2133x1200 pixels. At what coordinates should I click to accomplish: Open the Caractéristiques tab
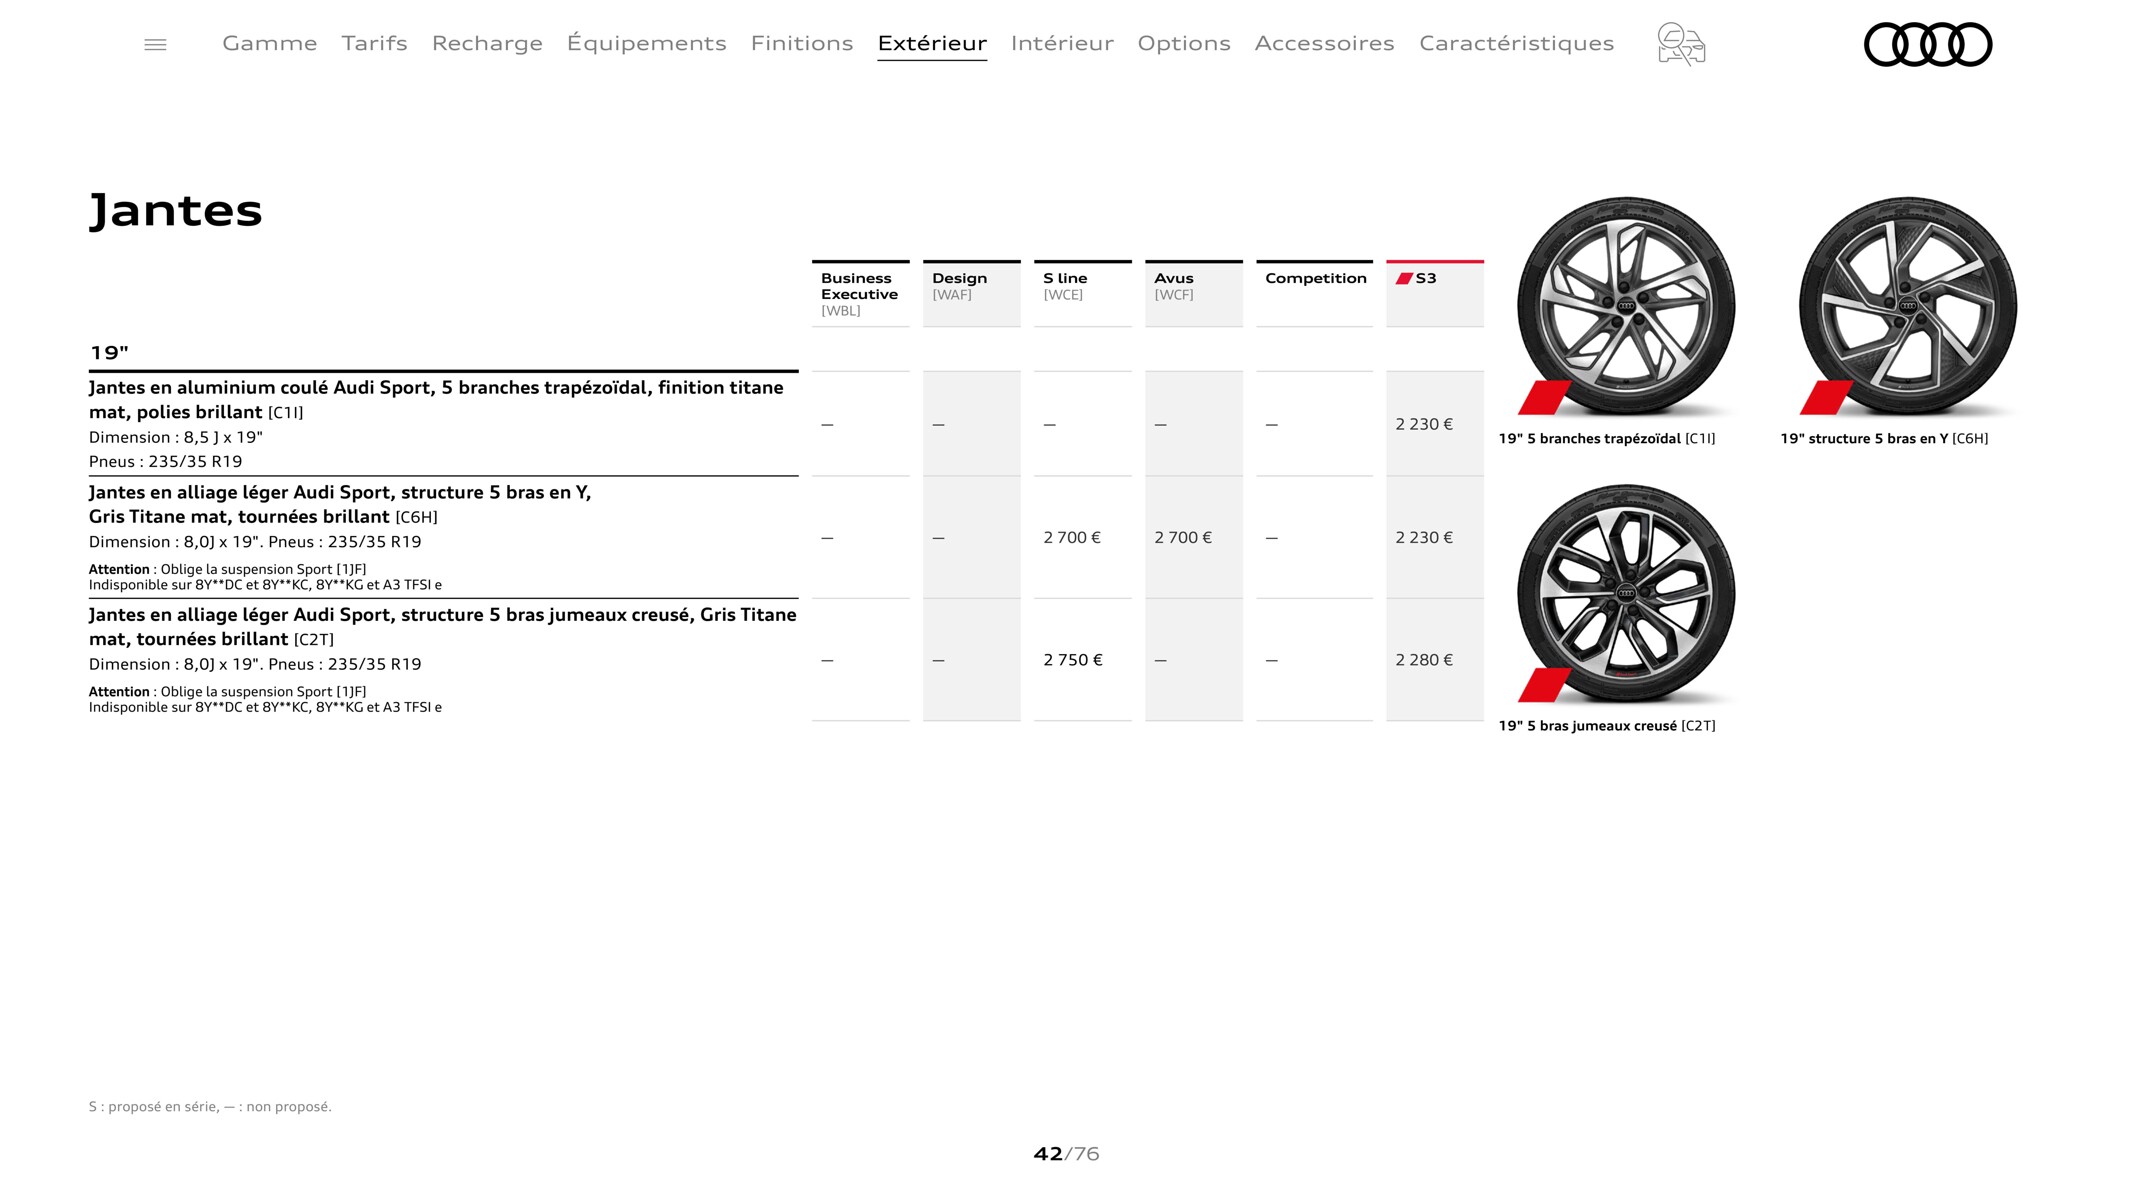tap(1517, 43)
